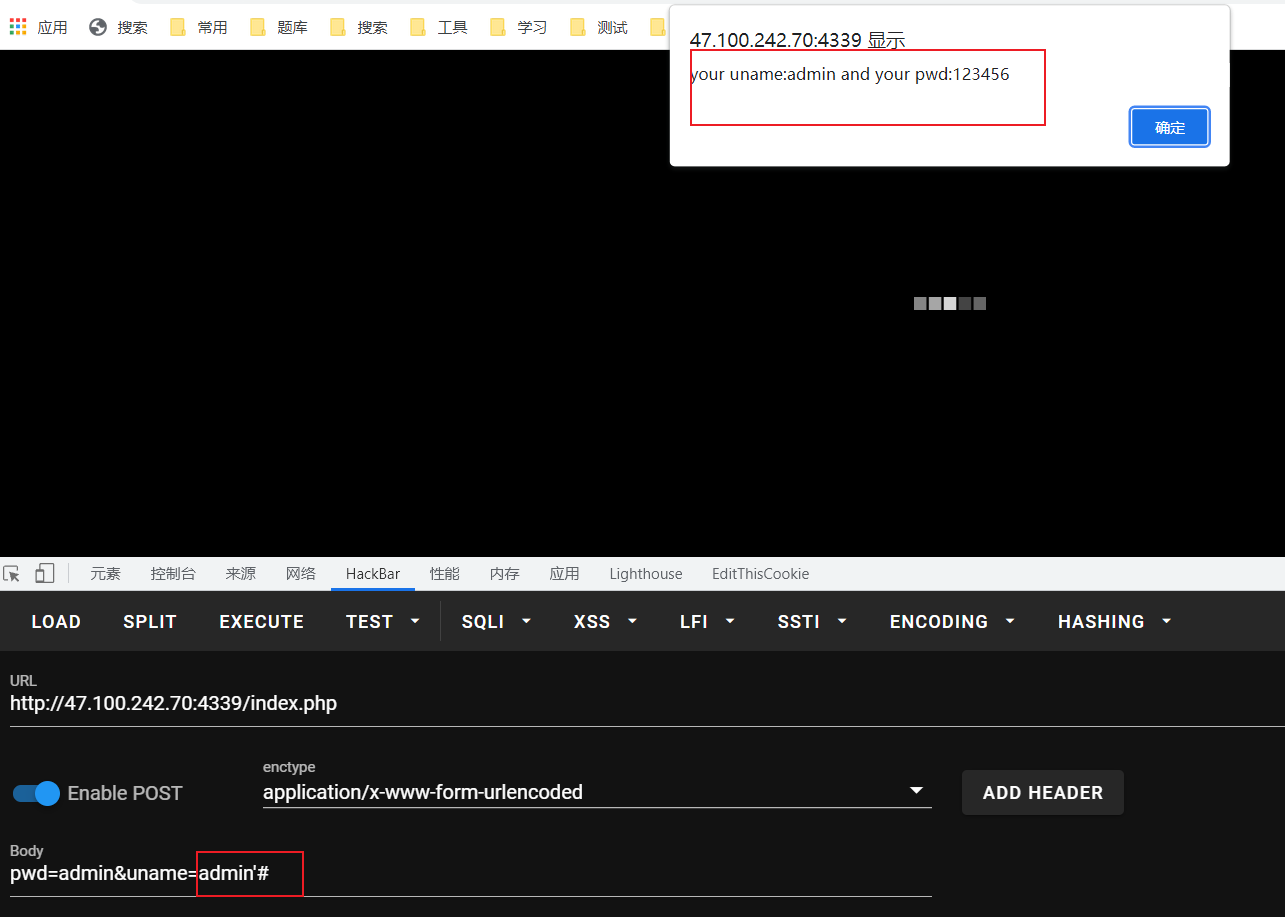The width and height of the screenshot is (1285, 917).
Task: Open the 学习 bookmark folder
Action: pyautogui.click(x=518, y=27)
